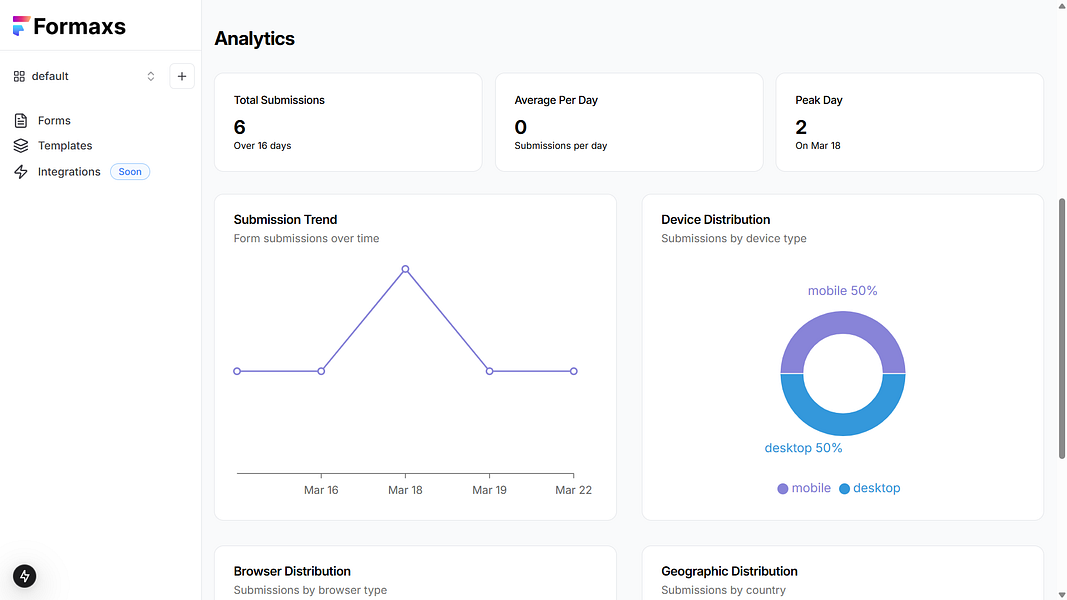Expand the default workspace chevron selector

tap(151, 76)
